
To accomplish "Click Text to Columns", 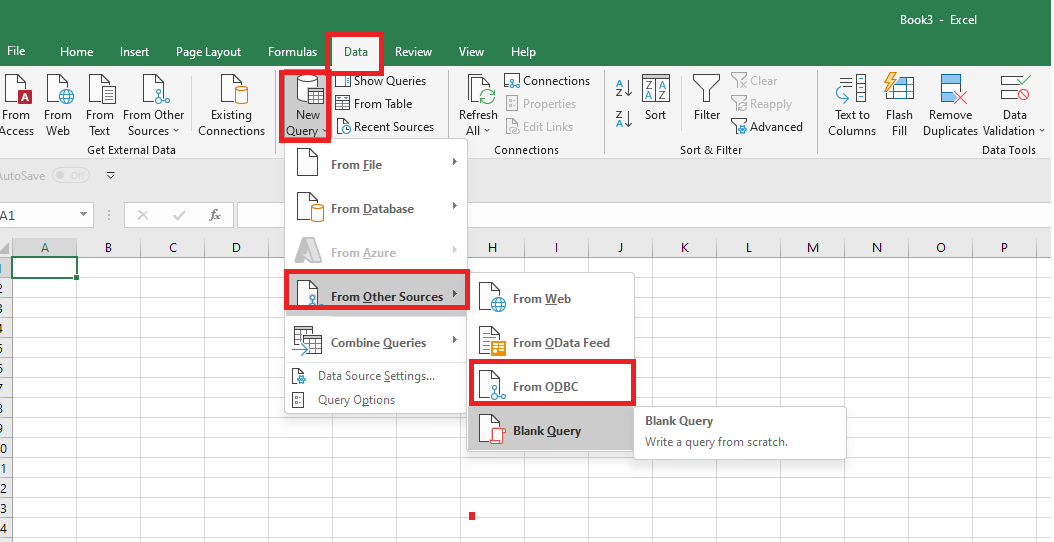I will tap(852, 106).
